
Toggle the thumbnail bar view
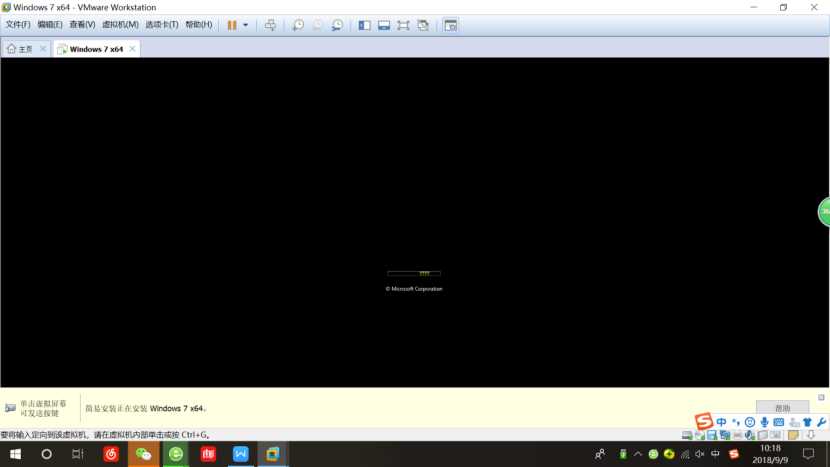[x=384, y=25]
